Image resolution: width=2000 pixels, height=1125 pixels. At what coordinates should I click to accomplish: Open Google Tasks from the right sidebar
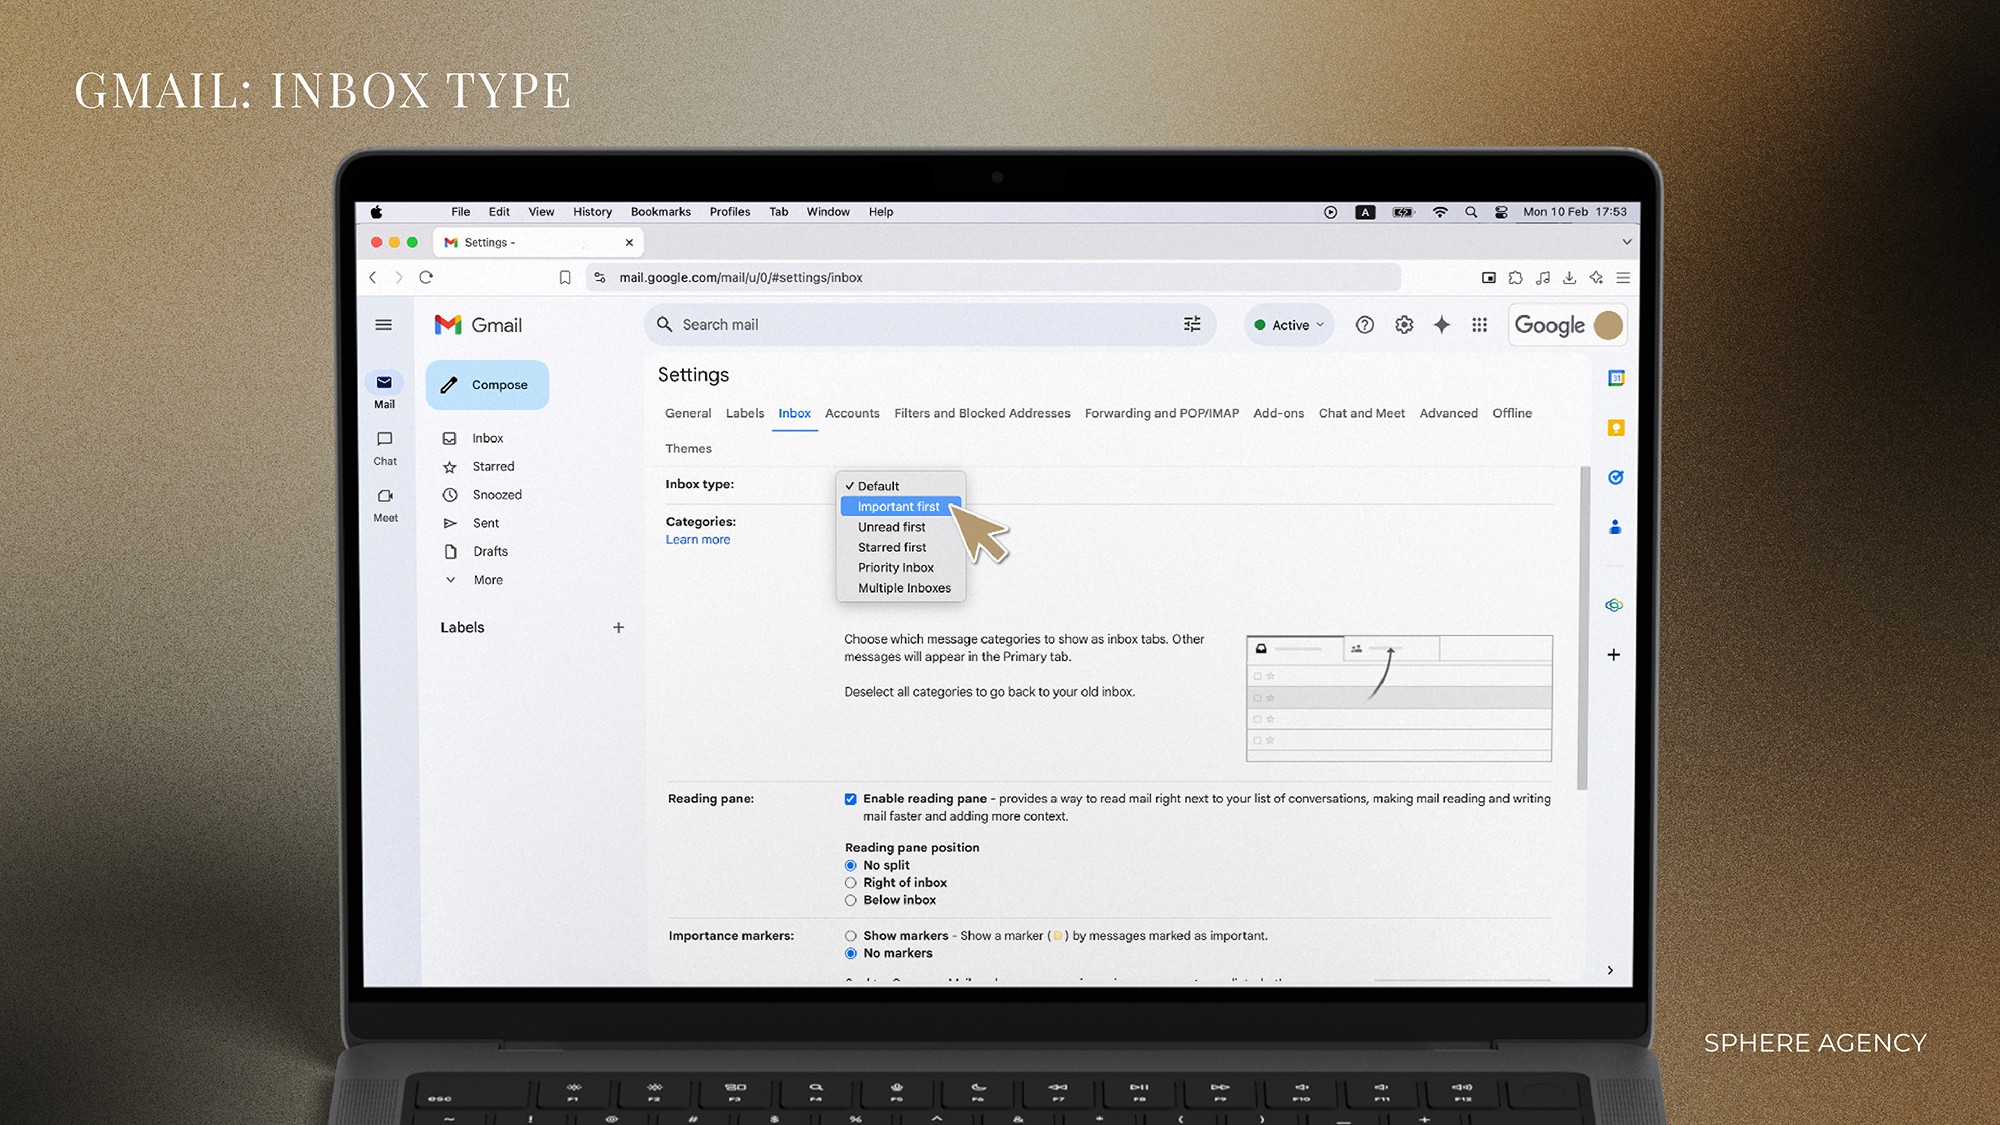click(1615, 477)
